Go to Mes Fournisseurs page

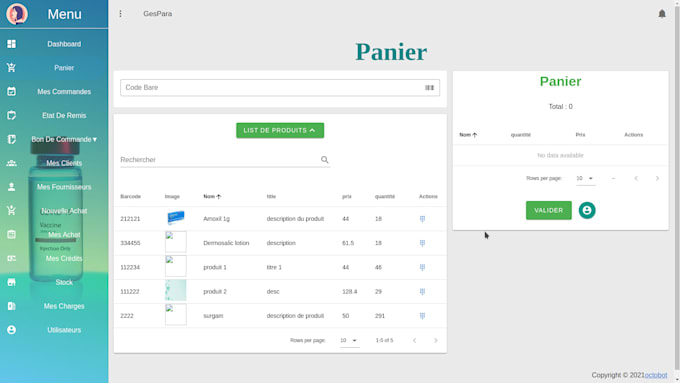coord(64,187)
